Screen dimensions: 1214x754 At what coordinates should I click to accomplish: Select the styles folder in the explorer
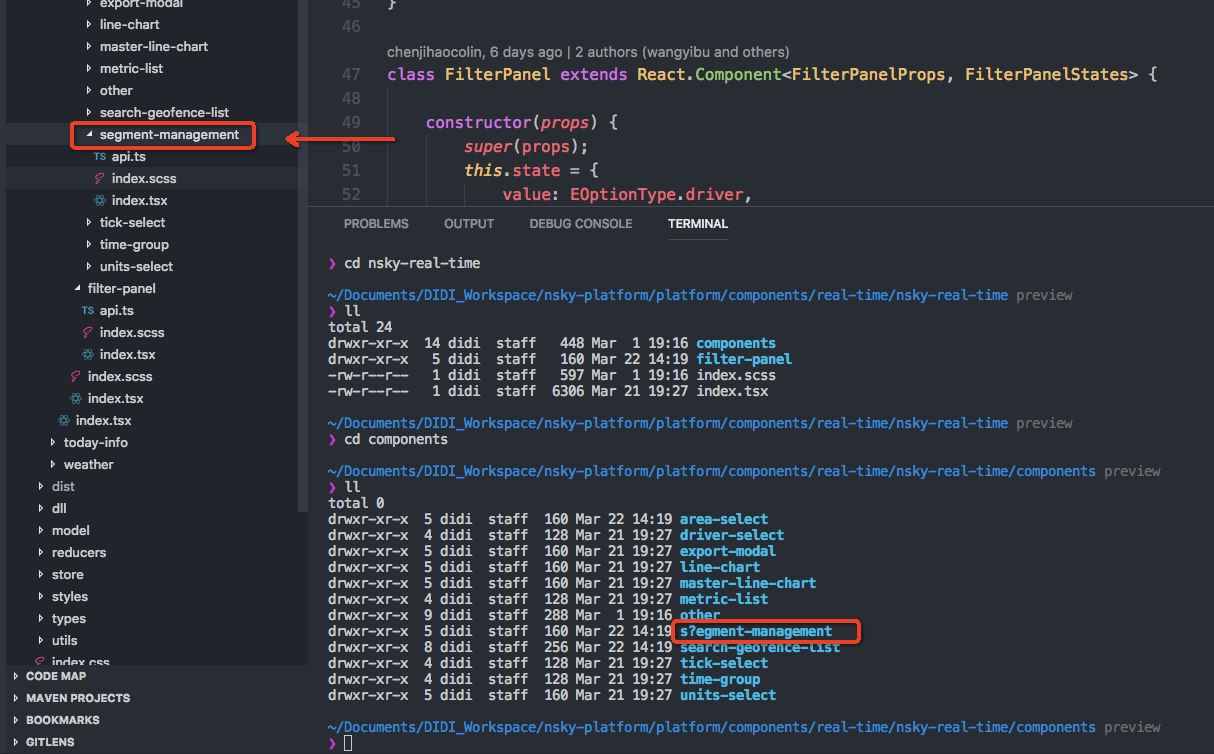click(70, 597)
